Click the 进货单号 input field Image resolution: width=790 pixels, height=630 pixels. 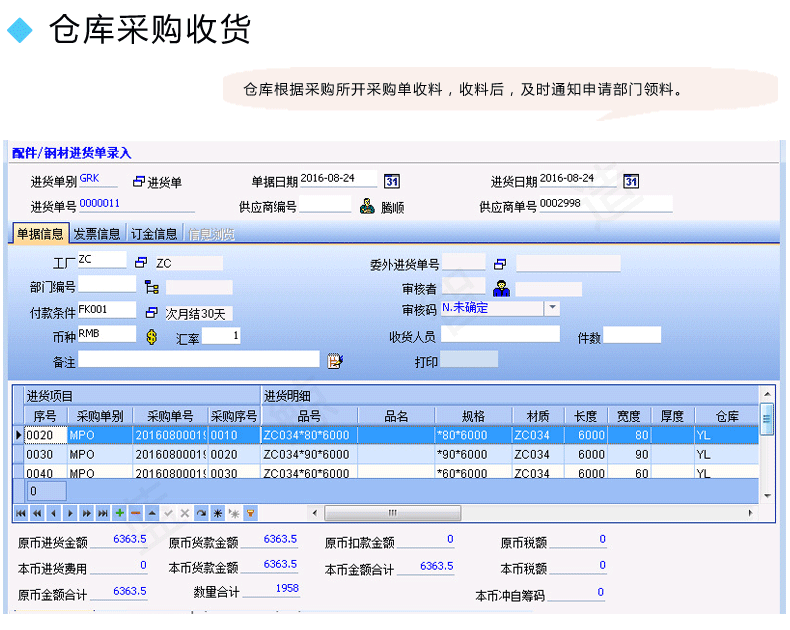pyautogui.click(x=137, y=205)
